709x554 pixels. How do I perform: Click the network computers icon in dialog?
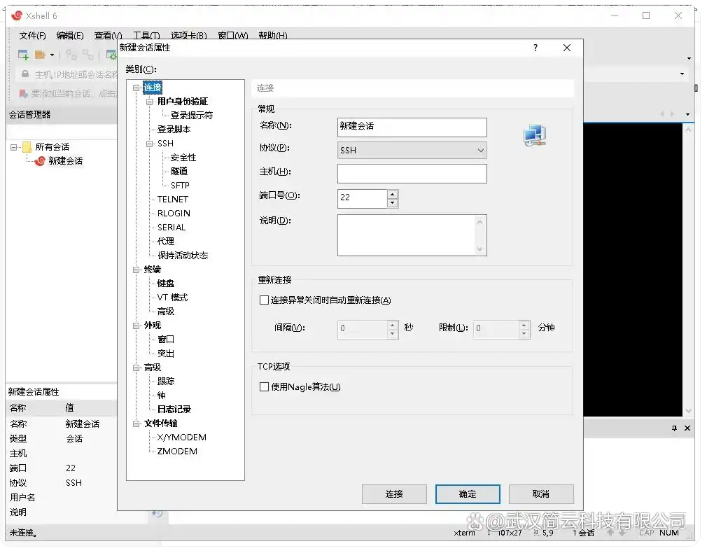click(x=534, y=136)
